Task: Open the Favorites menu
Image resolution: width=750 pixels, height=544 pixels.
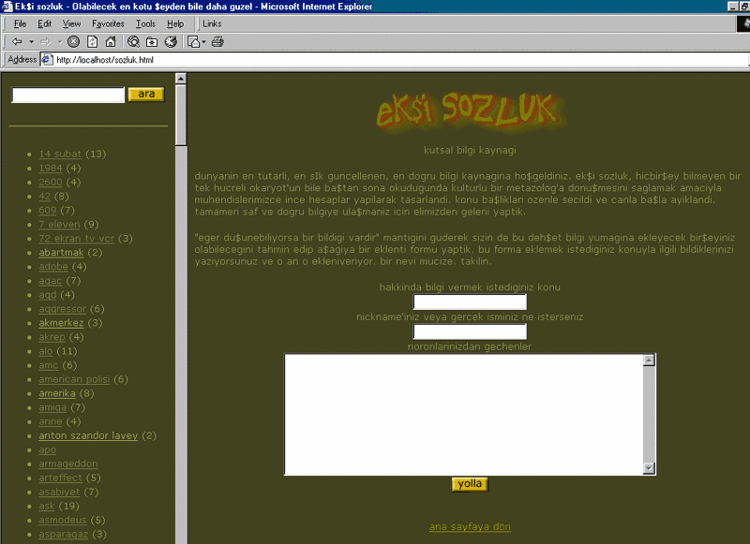Action: tap(108, 23)
